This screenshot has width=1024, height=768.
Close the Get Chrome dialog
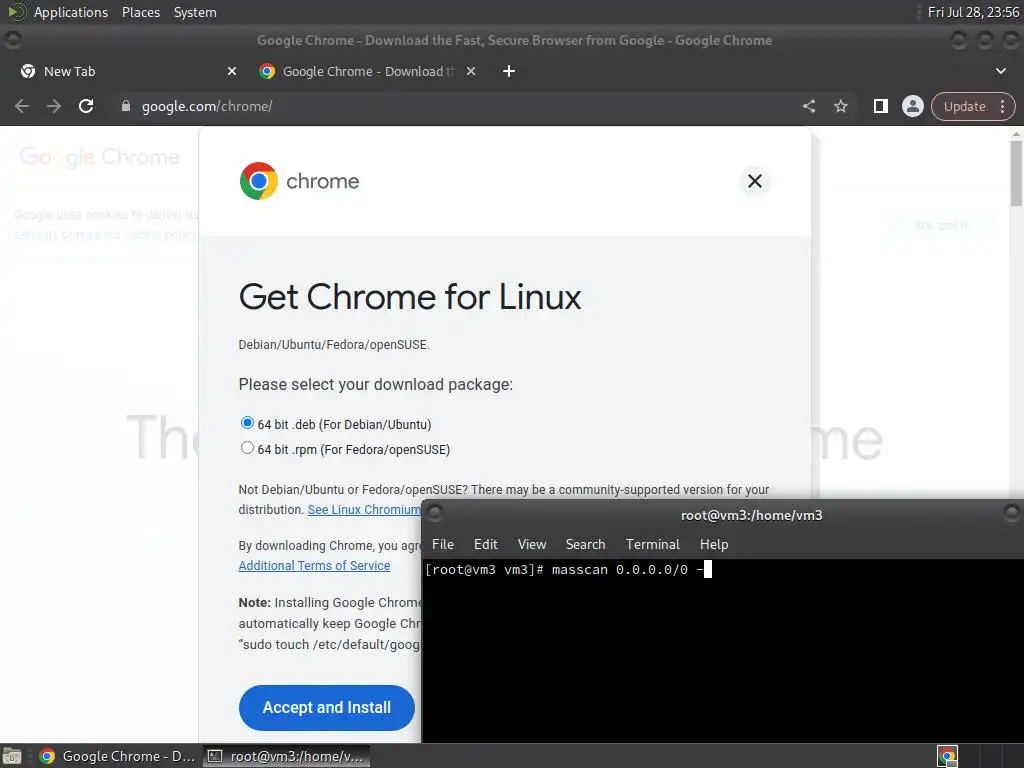(754, 181)
